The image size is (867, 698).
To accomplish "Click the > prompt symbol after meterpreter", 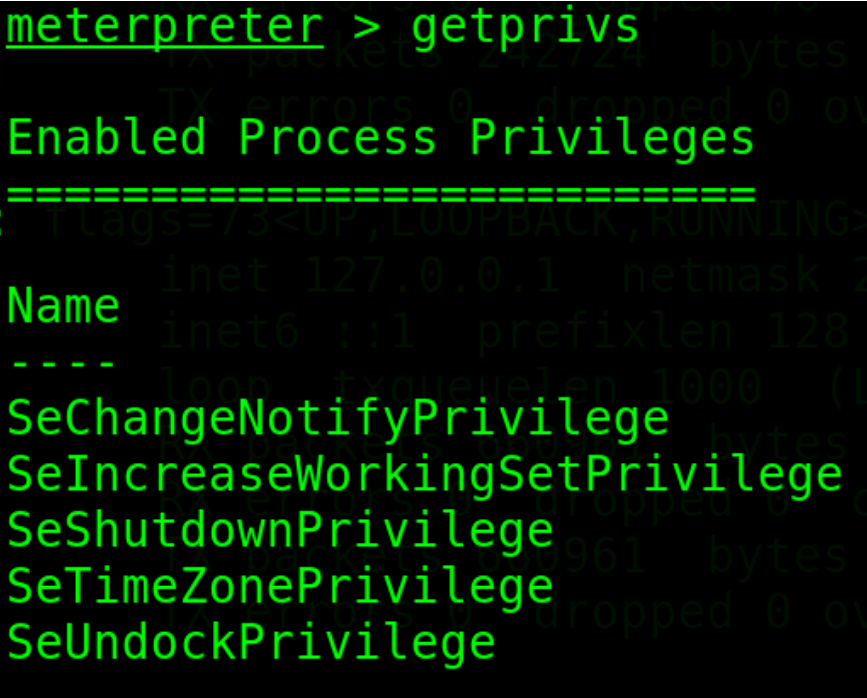I will [367, 27].
